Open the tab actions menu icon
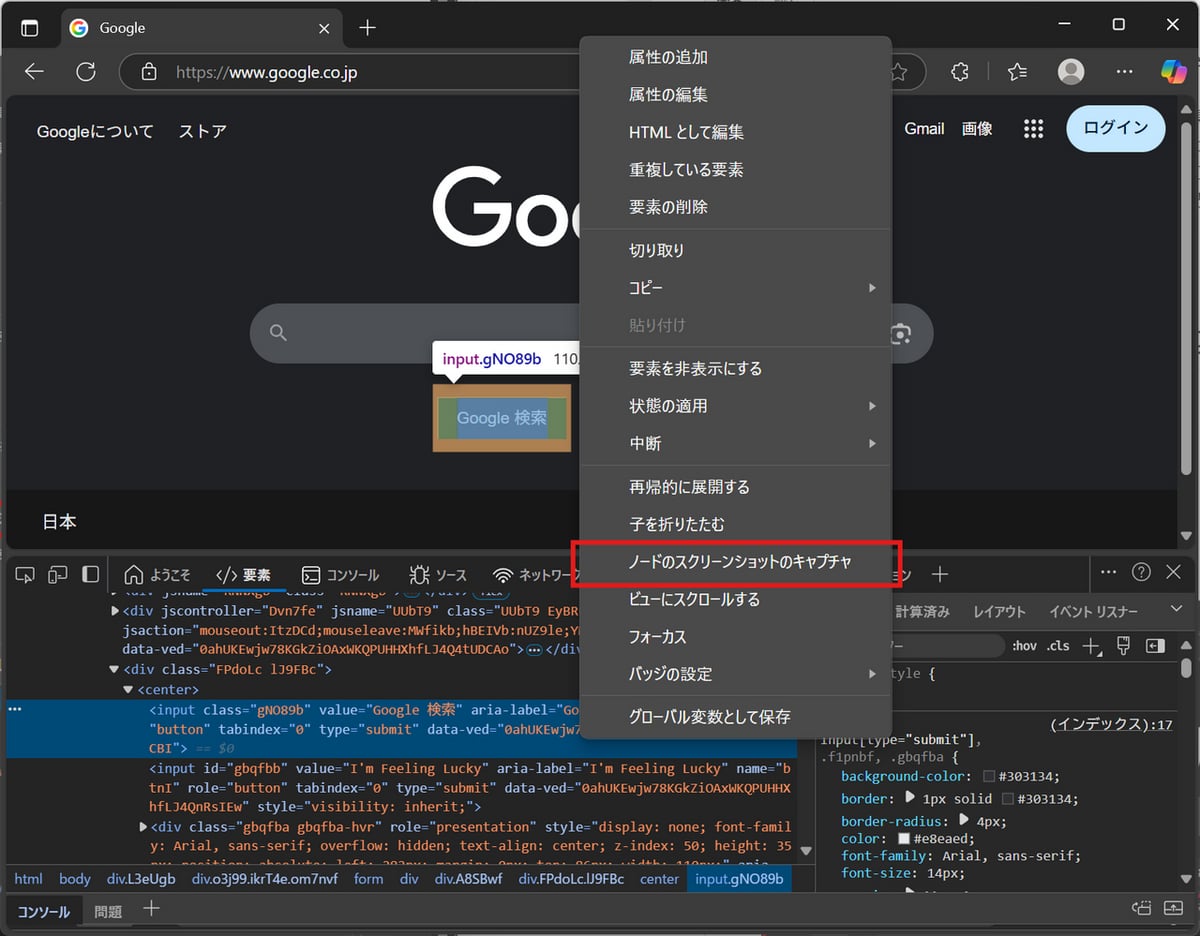 tap(30, 28)
